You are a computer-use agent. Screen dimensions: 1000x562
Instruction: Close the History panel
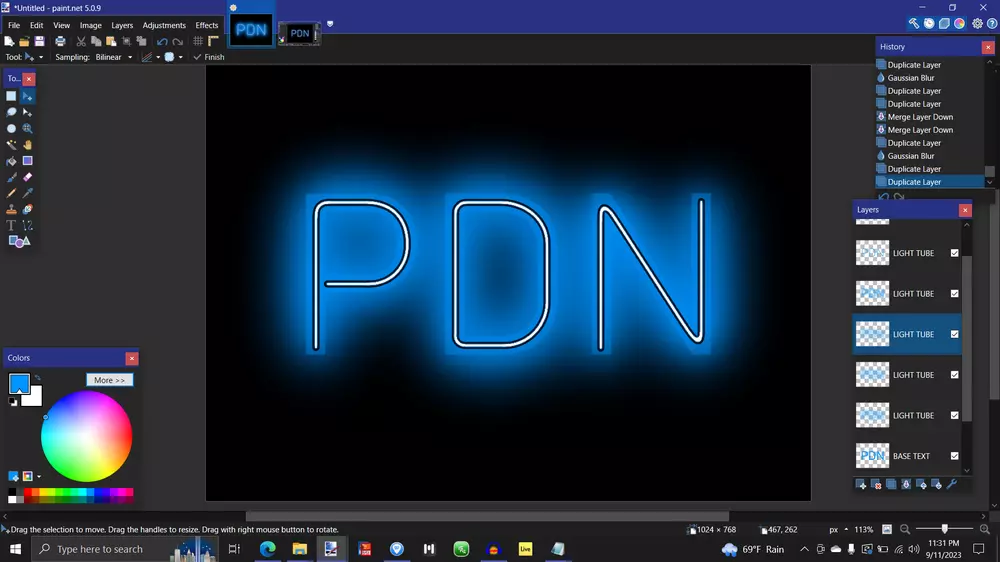pyautogui.click(x=988, y=47)
